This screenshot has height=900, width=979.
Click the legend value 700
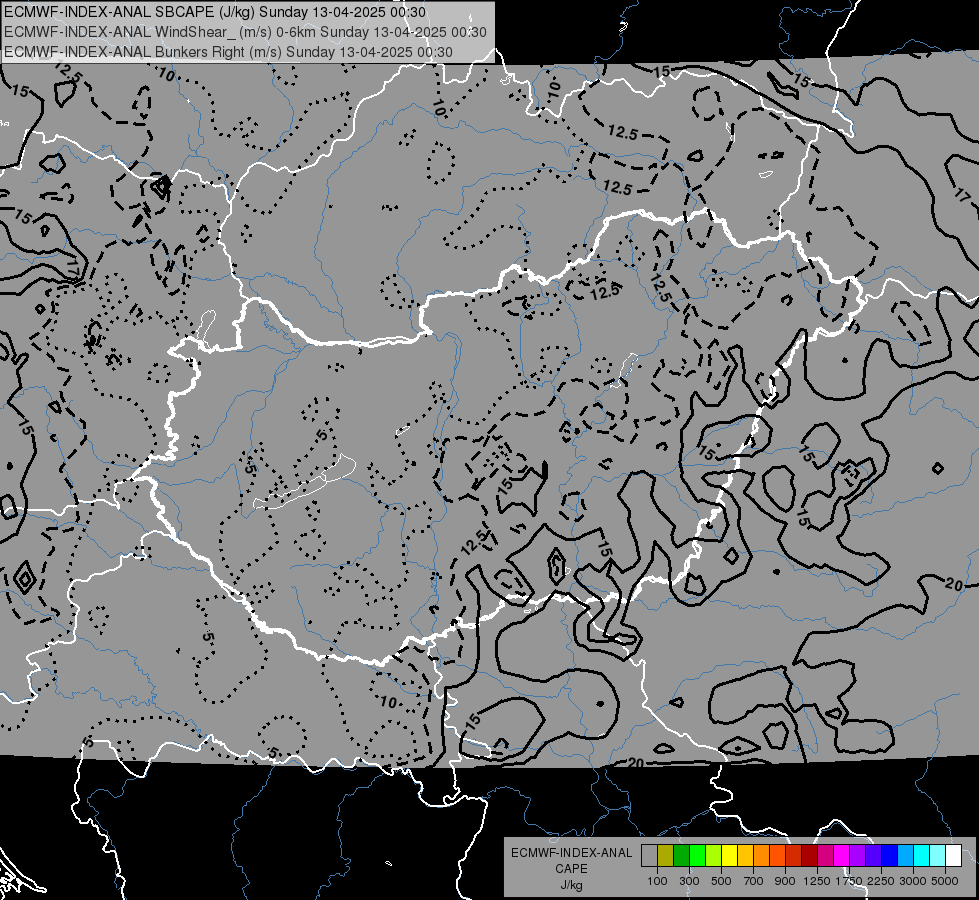(754, 881)
